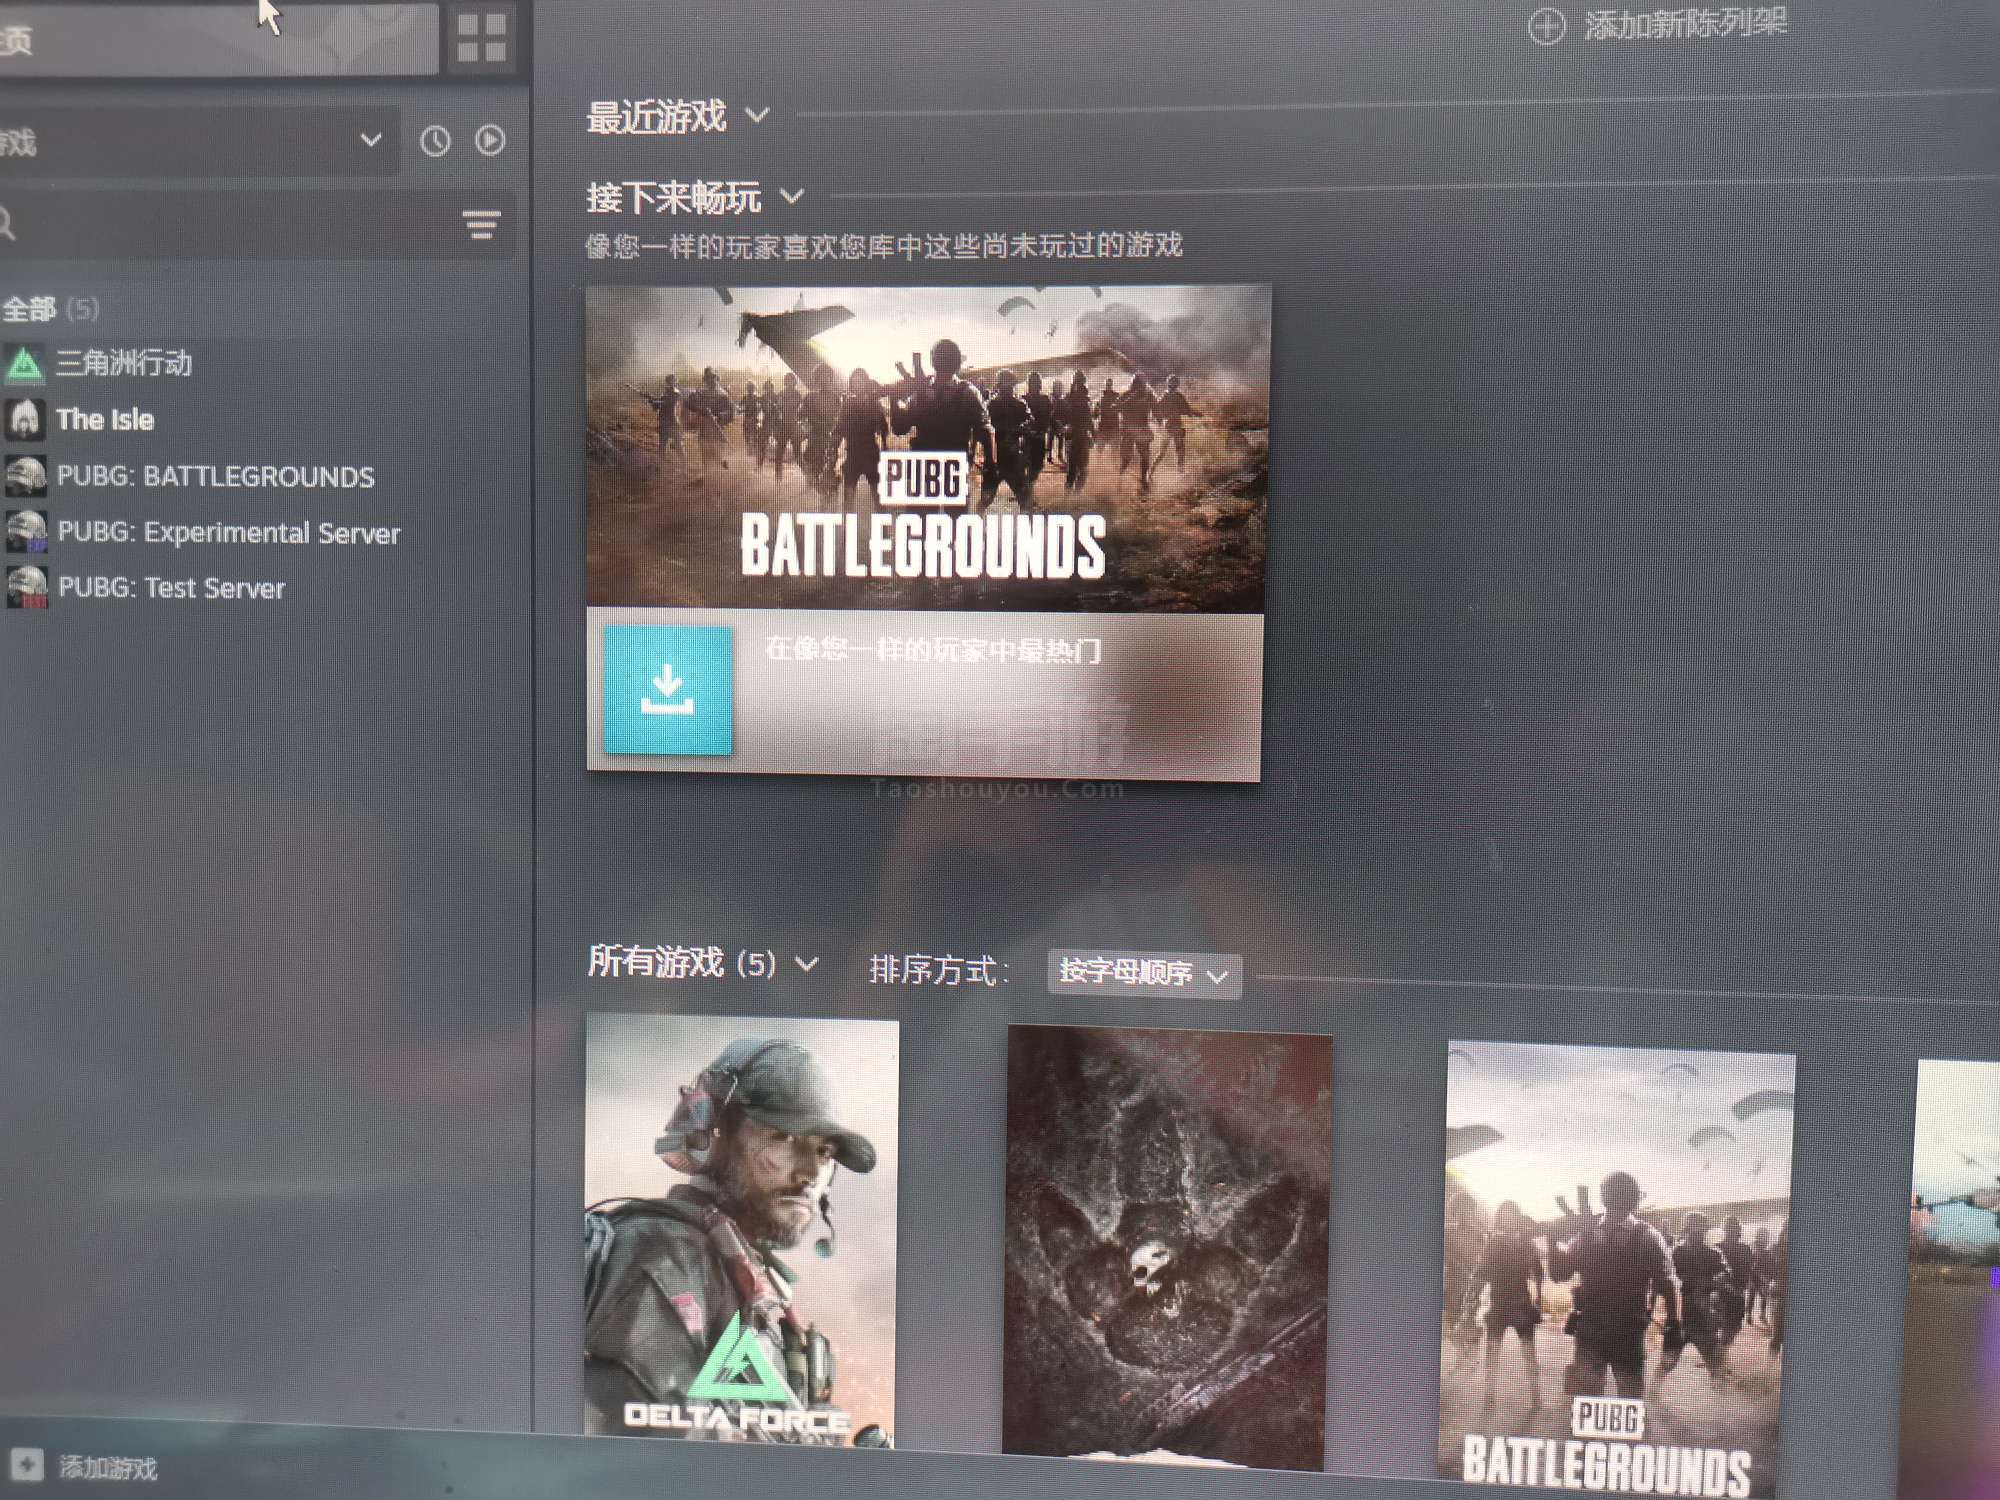Click the 排序方式 label
This screenshot has height=1500, width=2000.
point(939,970)
